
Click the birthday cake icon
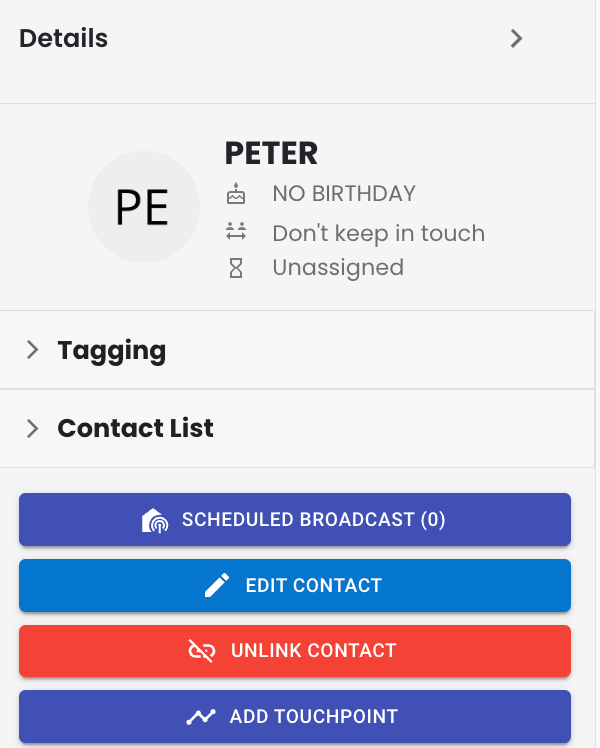coord(236,194)
